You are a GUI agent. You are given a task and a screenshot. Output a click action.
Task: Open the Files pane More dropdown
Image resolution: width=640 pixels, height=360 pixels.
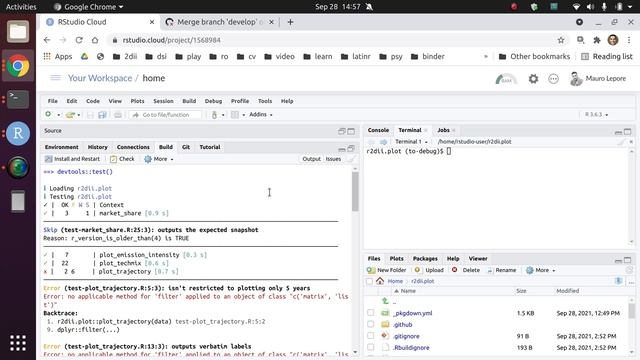pyautogui.click(x=540, y=270)
